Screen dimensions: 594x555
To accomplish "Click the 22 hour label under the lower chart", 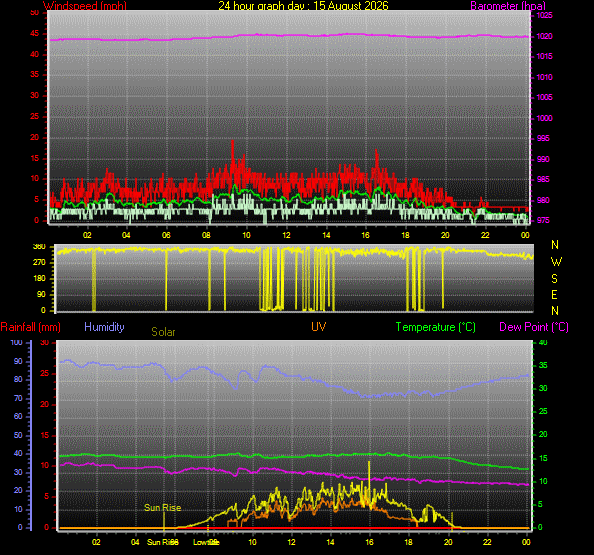I will tap(487, 542).
